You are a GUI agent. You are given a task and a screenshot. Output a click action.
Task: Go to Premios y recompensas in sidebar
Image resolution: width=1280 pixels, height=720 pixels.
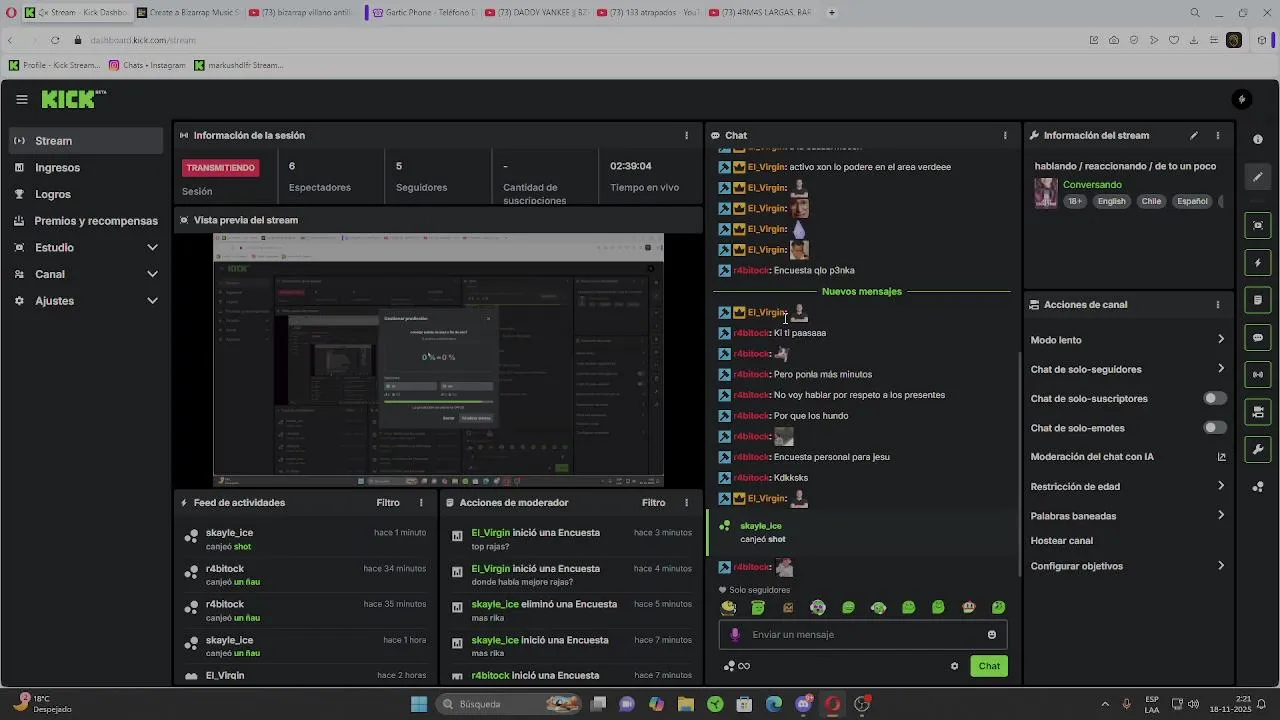point(86,221)
